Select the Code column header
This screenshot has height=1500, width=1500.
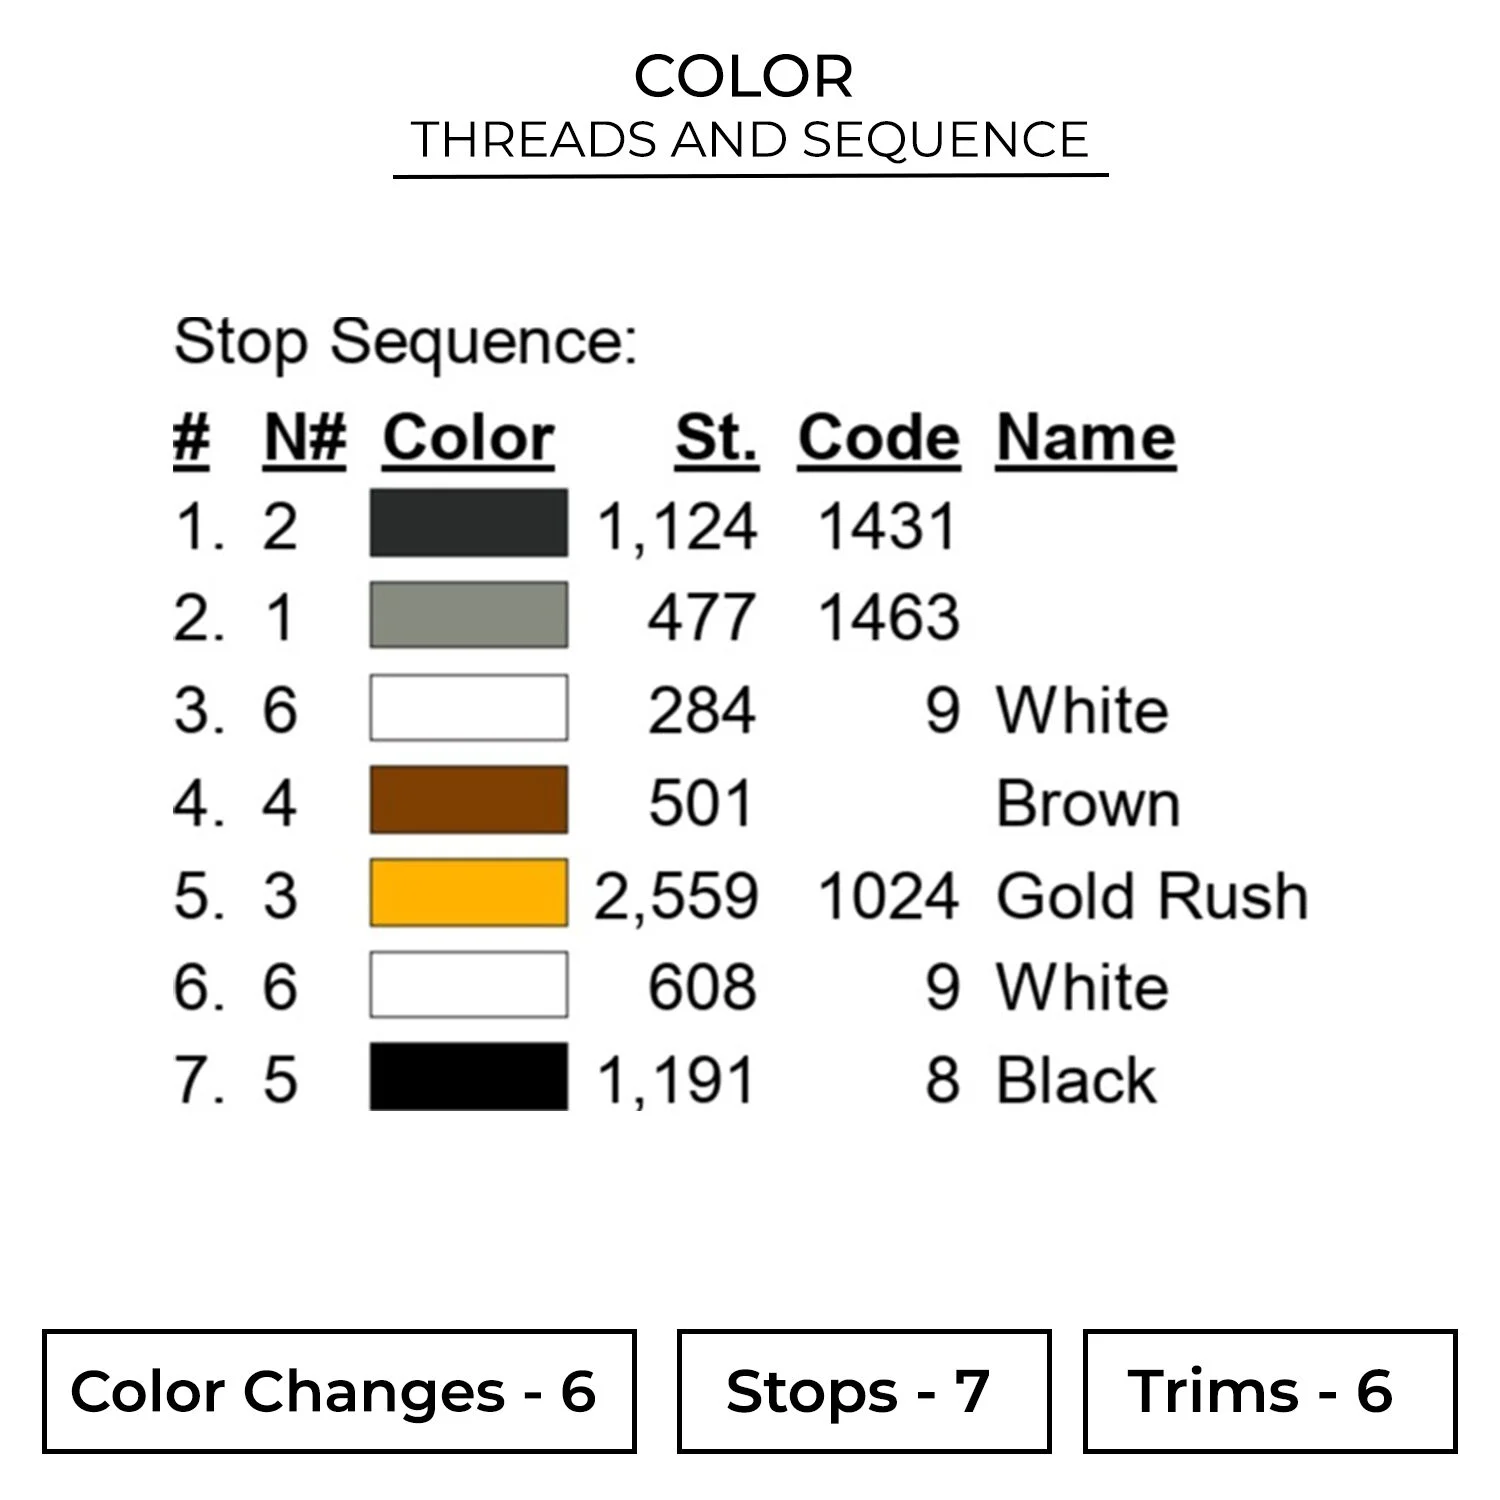click(878, 438)
